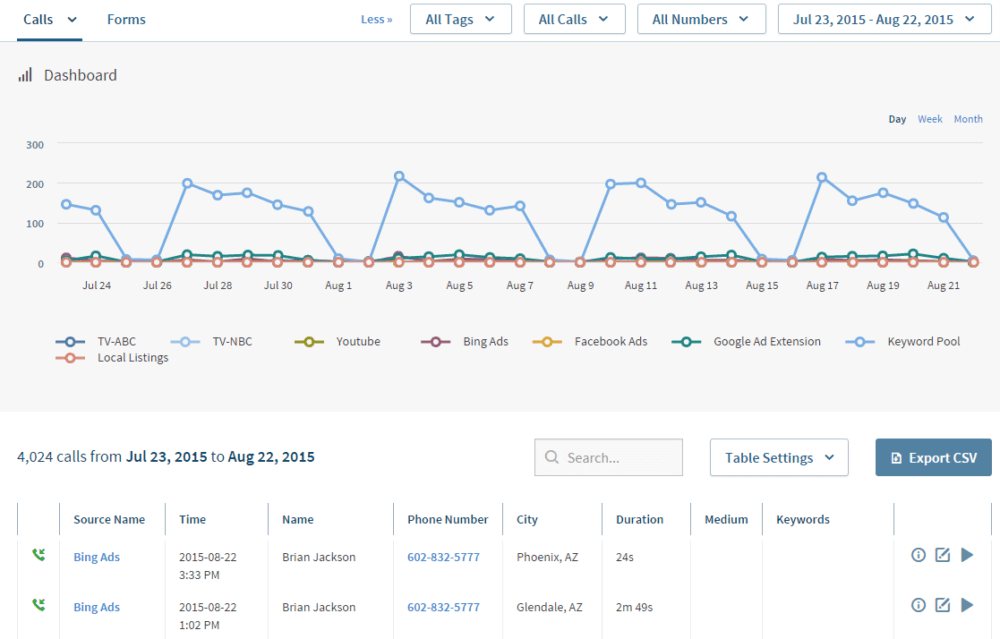The image size is (1000, 639).
Task: Export calls with Export CSV button
Action: pos(933,458)
